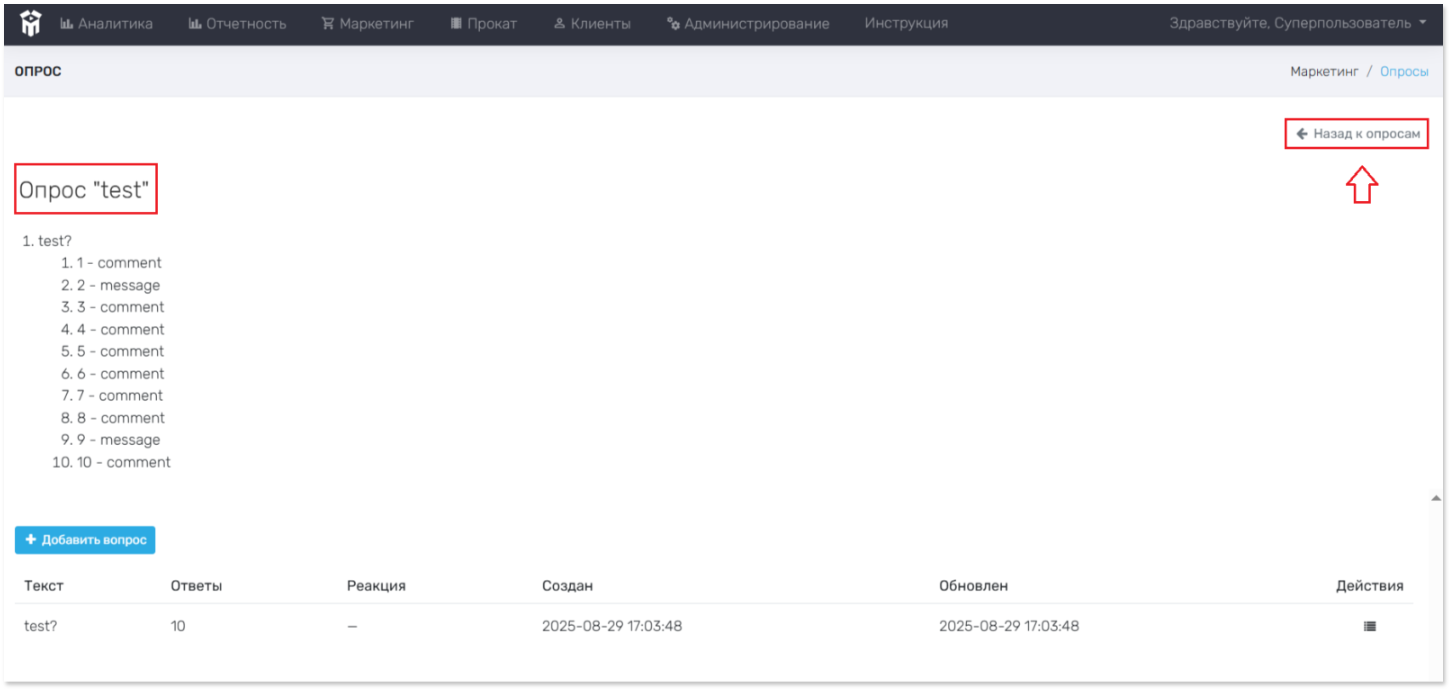Select the test? cell in the questions table
1449x689 pixels.
[41, 626]
